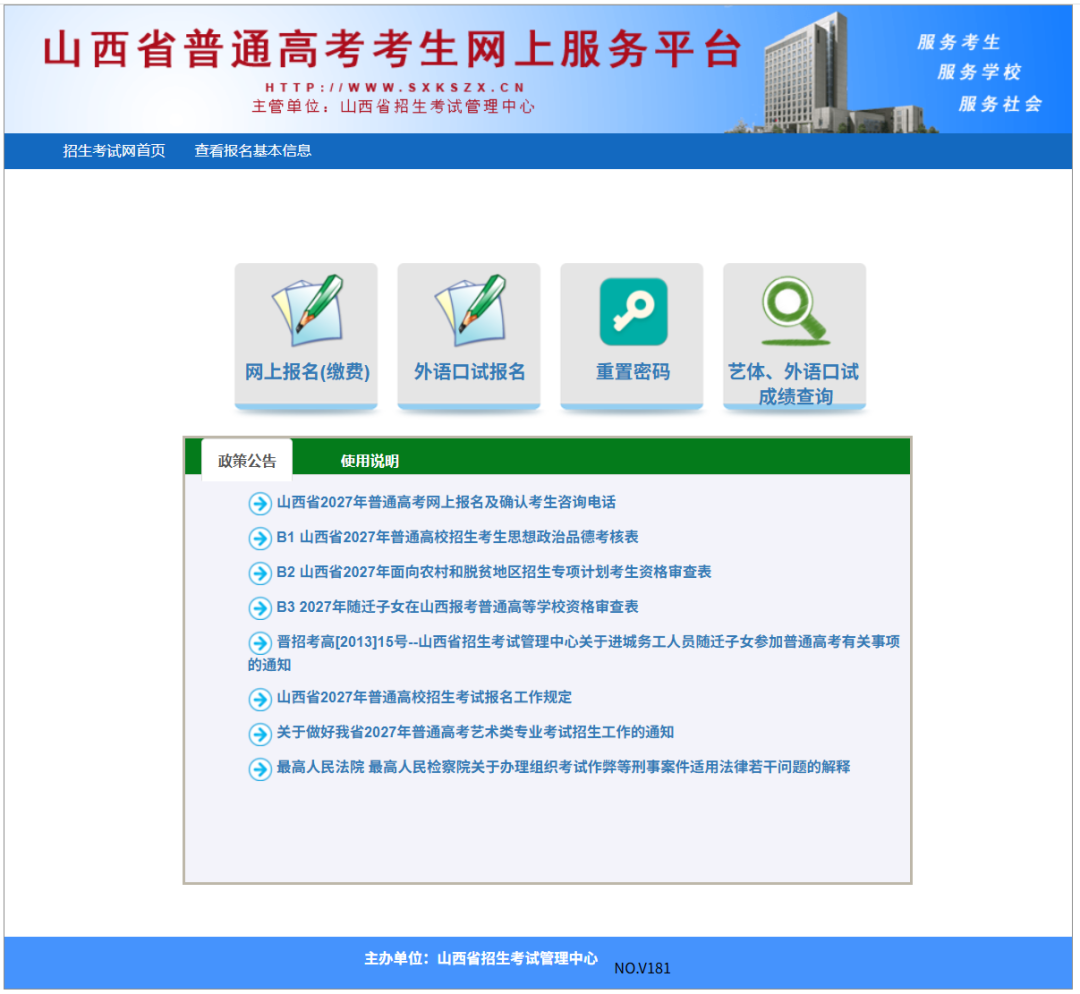1080x994 pixels.
Task: Click the arrow icon beside 咨询电话 notice
Action: (x=260, y=504)
